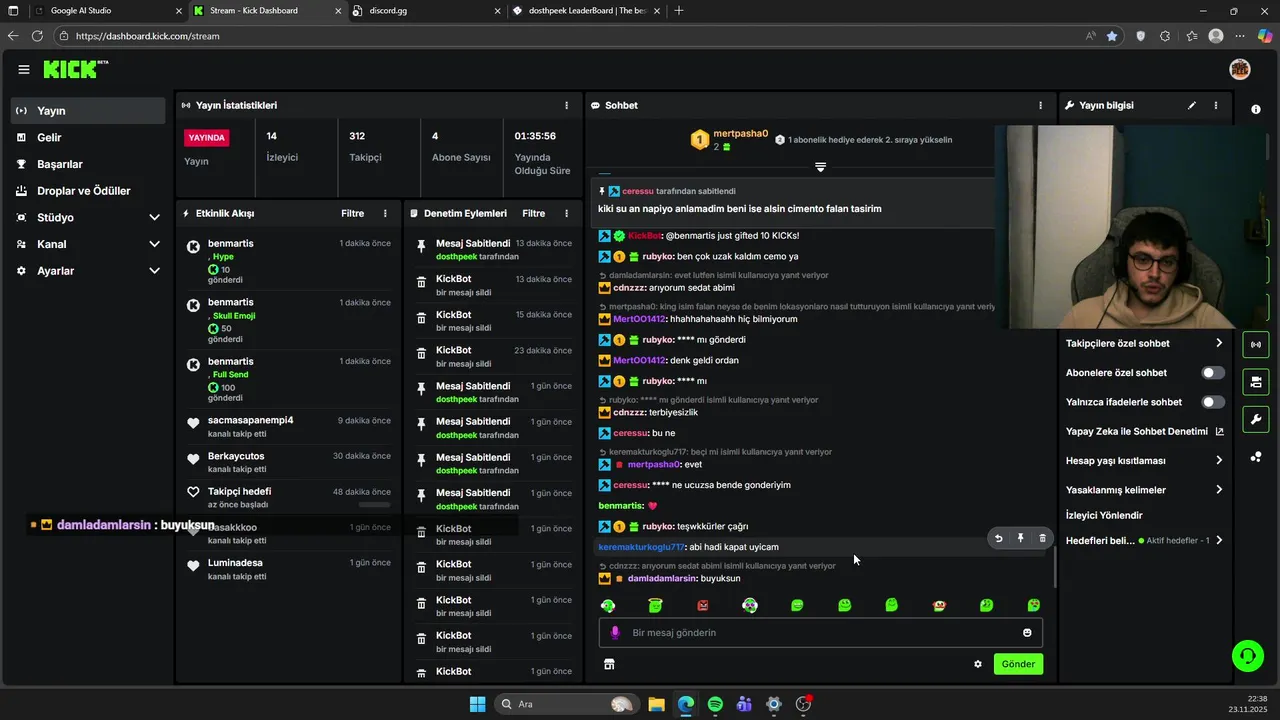Screen dimensions: 1280x720
Task: Click the Kick logo
Action: click(x=74, y=69)
